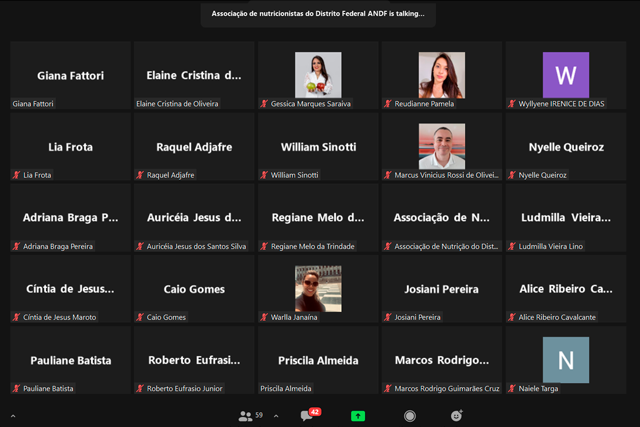The image size is (640, 427).
Task: Open the Participants panel icon
Action: [245, 416]
